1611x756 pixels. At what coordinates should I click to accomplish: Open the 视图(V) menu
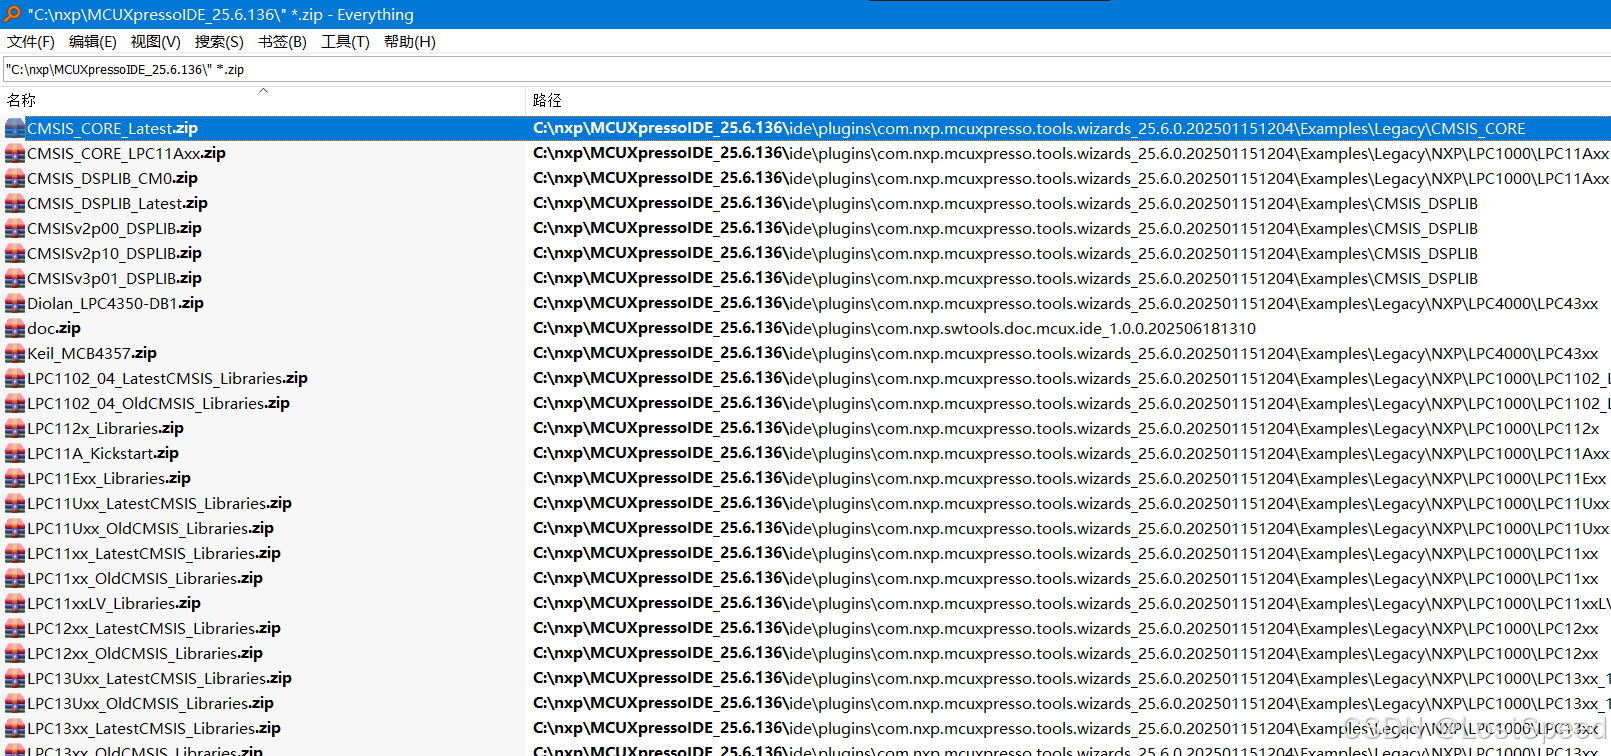(156, 42)
